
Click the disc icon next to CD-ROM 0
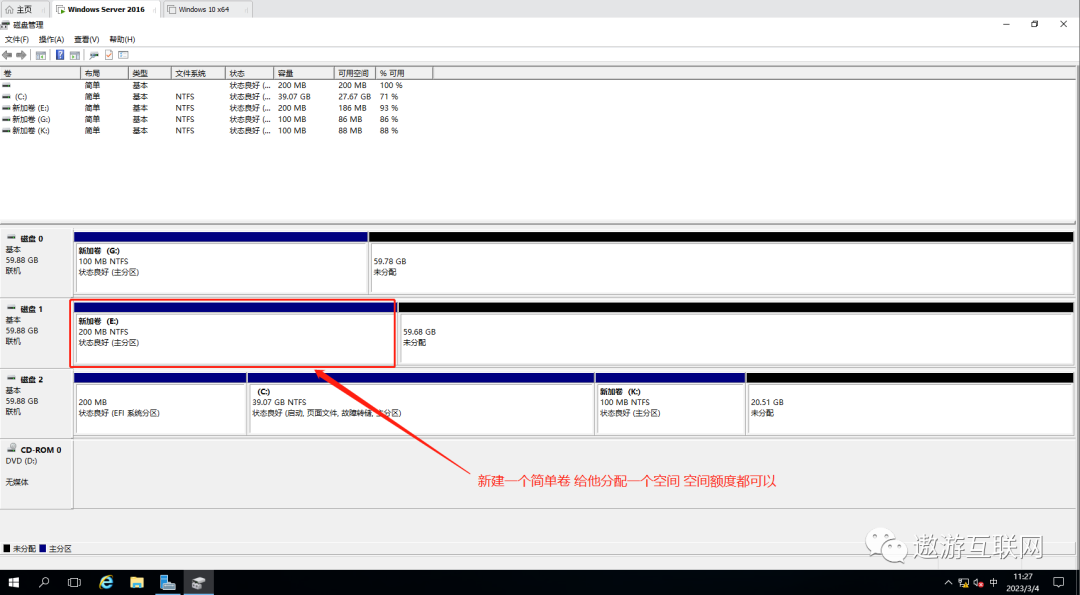pyautogui.click(x=11, y=449)
